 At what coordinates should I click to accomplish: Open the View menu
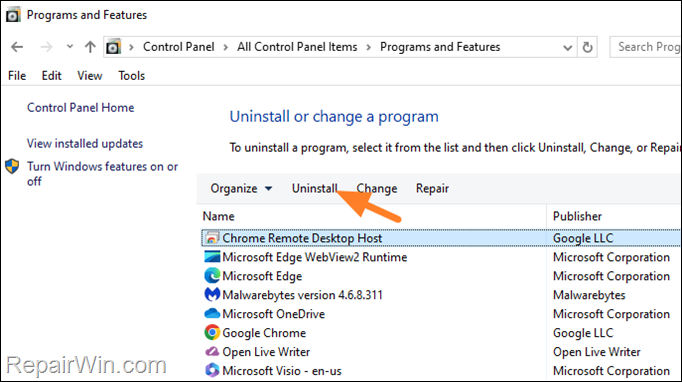pyautogui.click(x=90, y=76)
